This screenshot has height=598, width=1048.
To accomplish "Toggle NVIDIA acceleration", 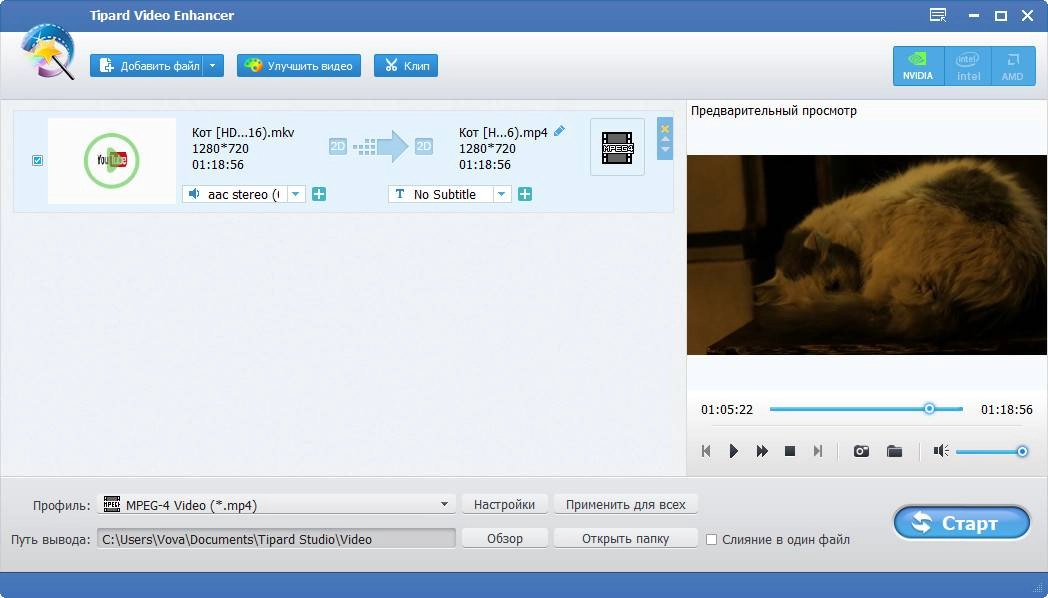I will coord(918,66).
